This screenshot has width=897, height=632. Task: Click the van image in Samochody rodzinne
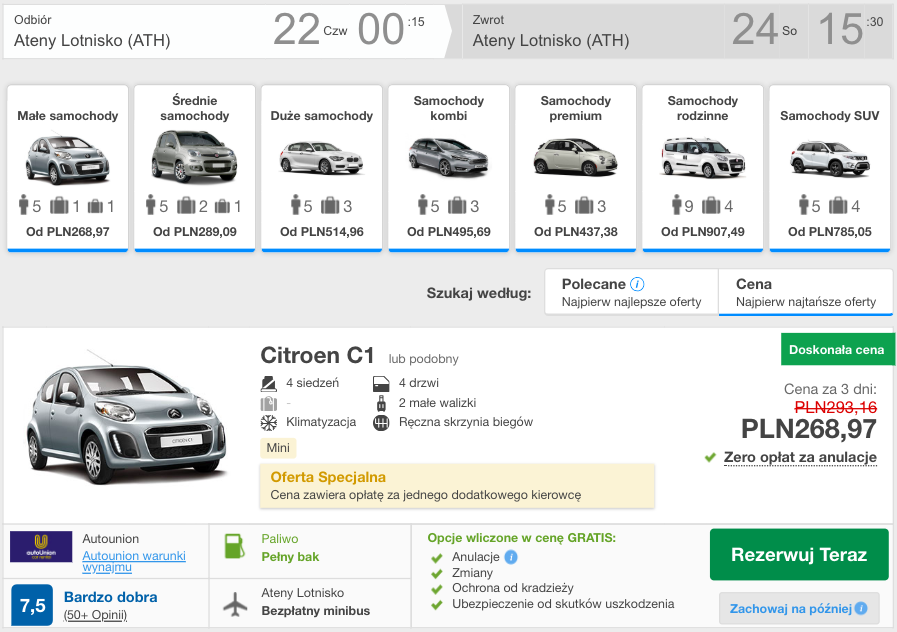pos(702,157)
